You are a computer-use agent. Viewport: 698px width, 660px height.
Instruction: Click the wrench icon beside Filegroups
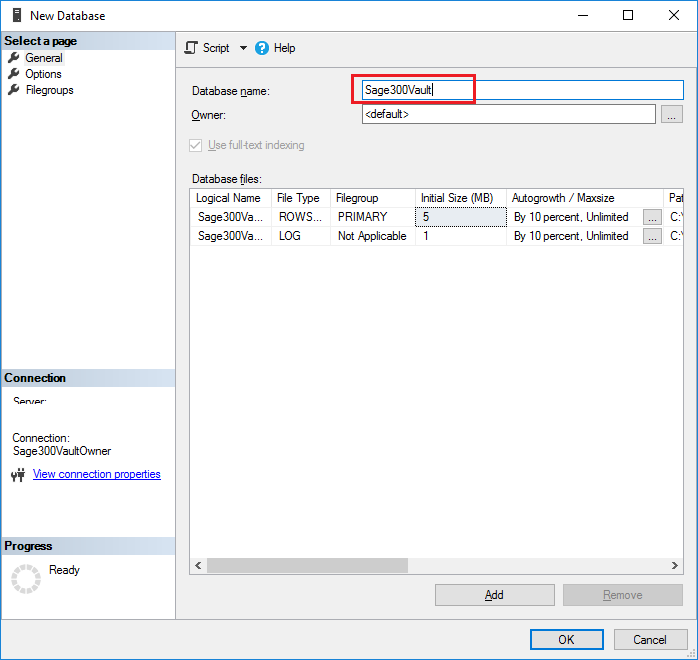coord(14,89)
